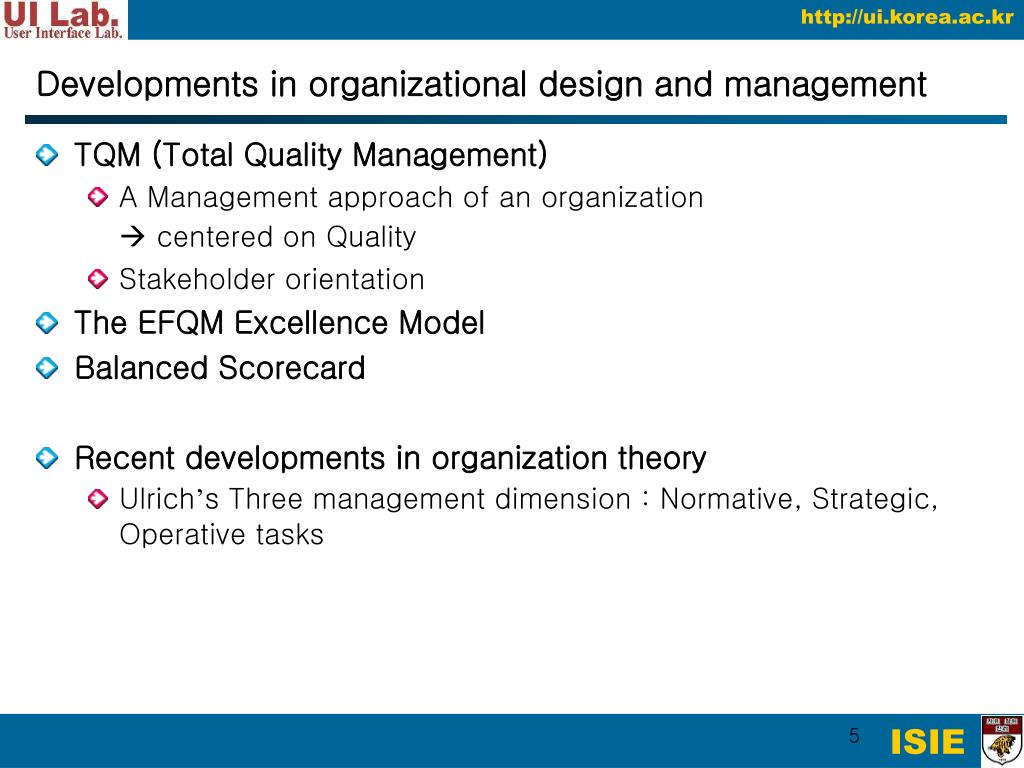This screenshot has height=768, width=1024.
Task: Select the 'centered on Quality' text
Action: 286,237
